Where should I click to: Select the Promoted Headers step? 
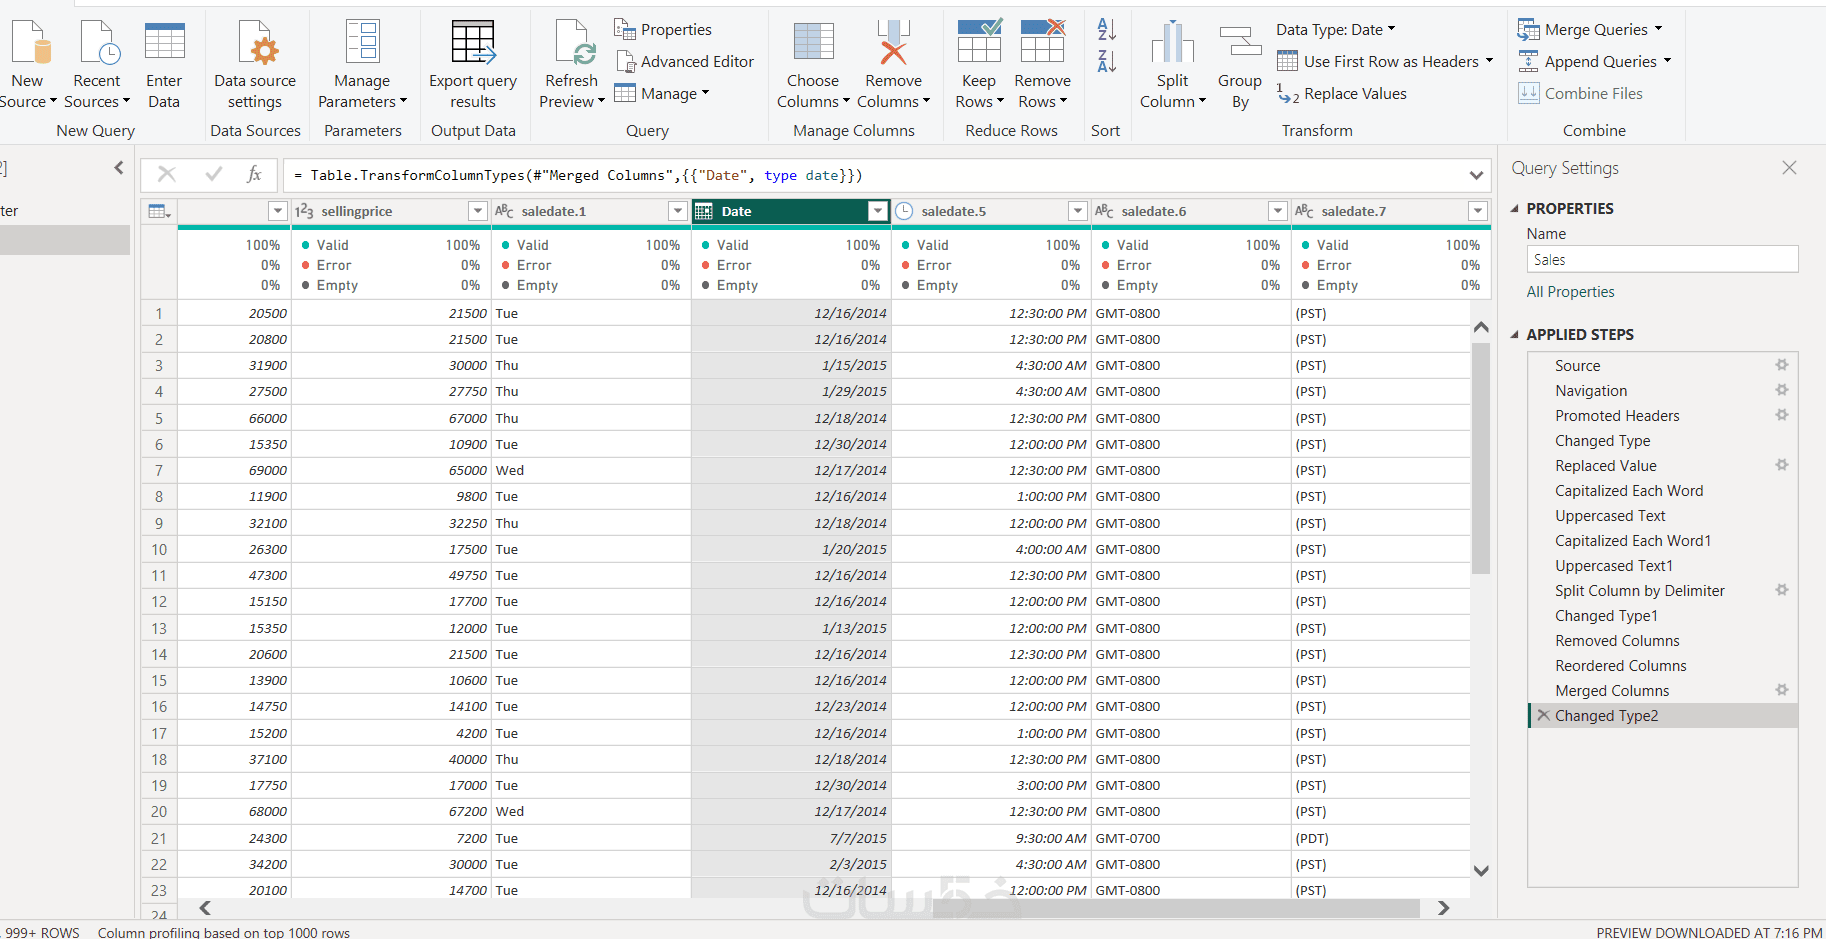click(x=1616, y=416)
